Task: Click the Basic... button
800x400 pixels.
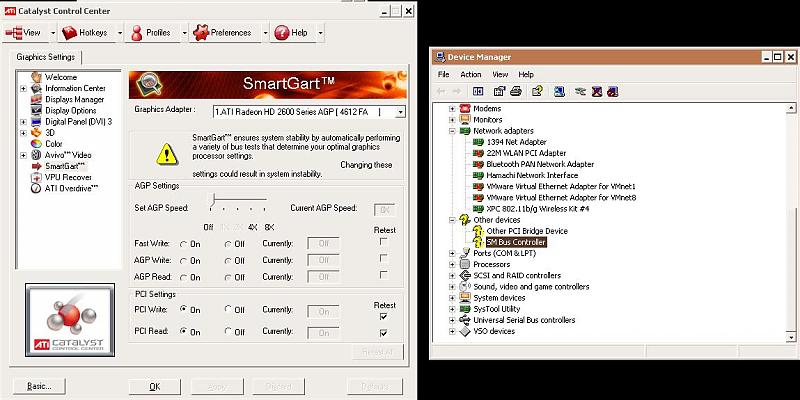Action: tap(39, 386)
